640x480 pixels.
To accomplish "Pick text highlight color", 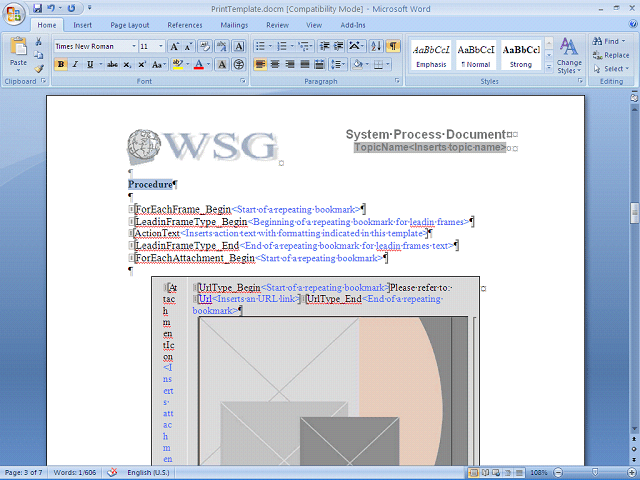I will (x=178, y=64).
